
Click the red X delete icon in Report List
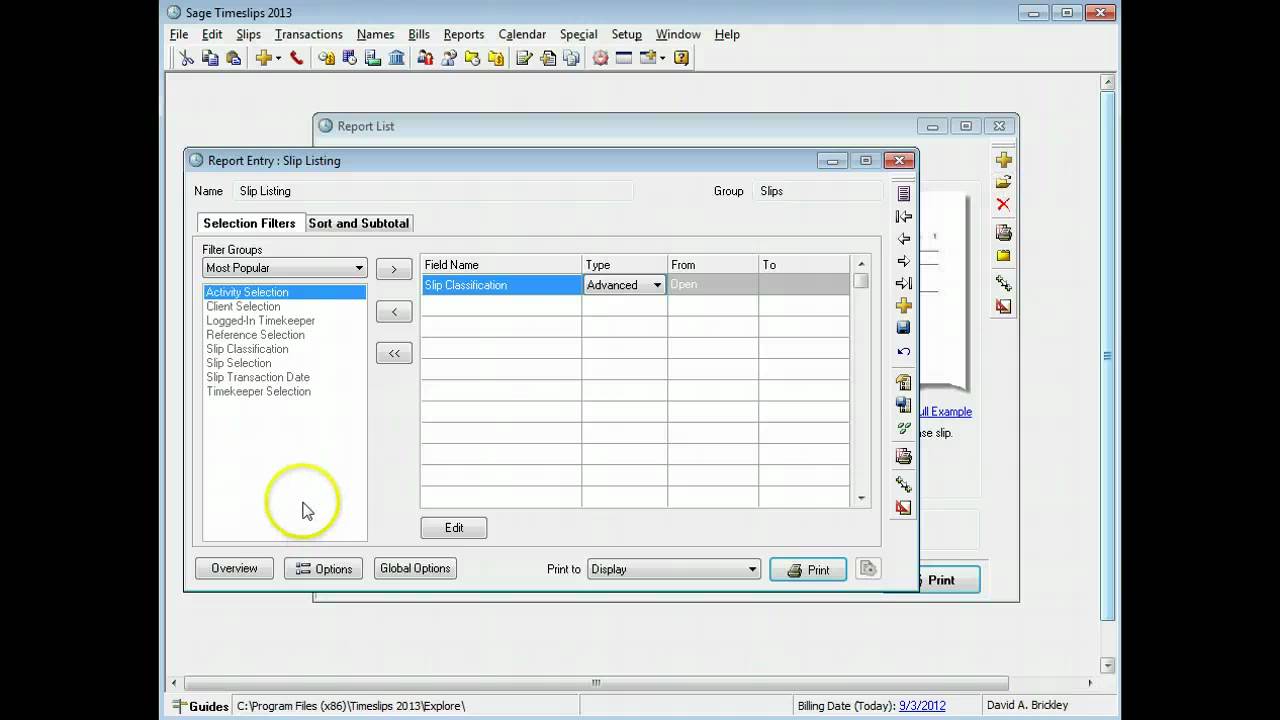point(1003,204)
